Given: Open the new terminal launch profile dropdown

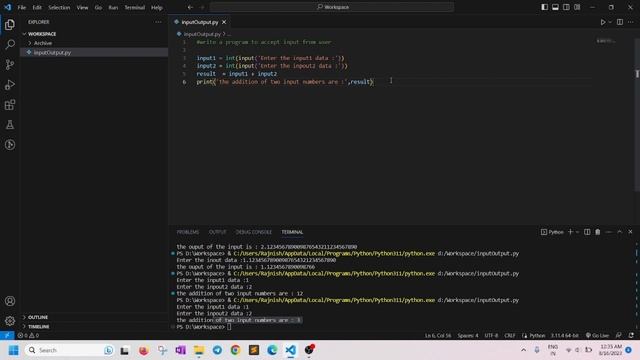Looking at the screenshot, I should click(x=577, y=232).
